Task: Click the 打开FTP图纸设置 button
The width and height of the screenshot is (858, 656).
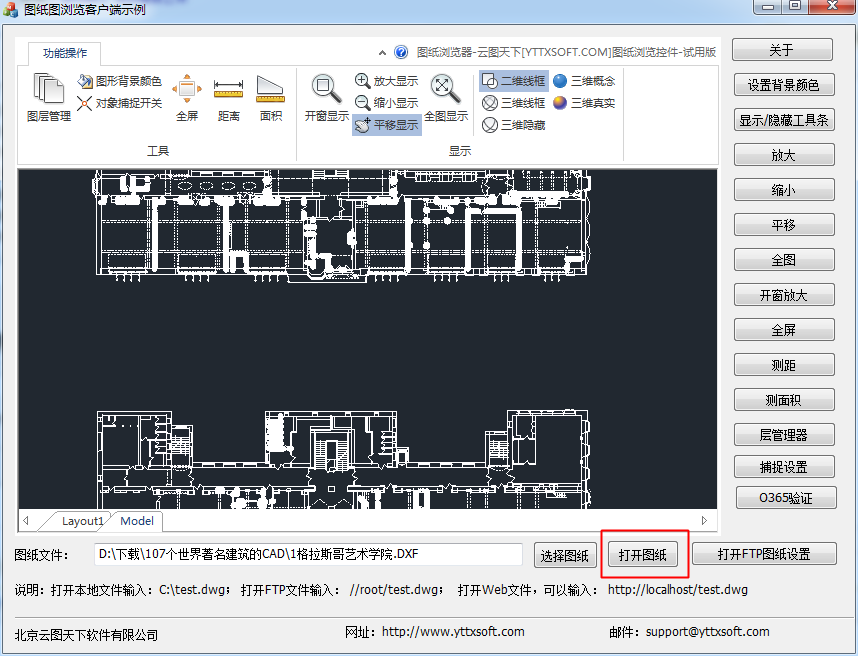Action: pos(764,554)
